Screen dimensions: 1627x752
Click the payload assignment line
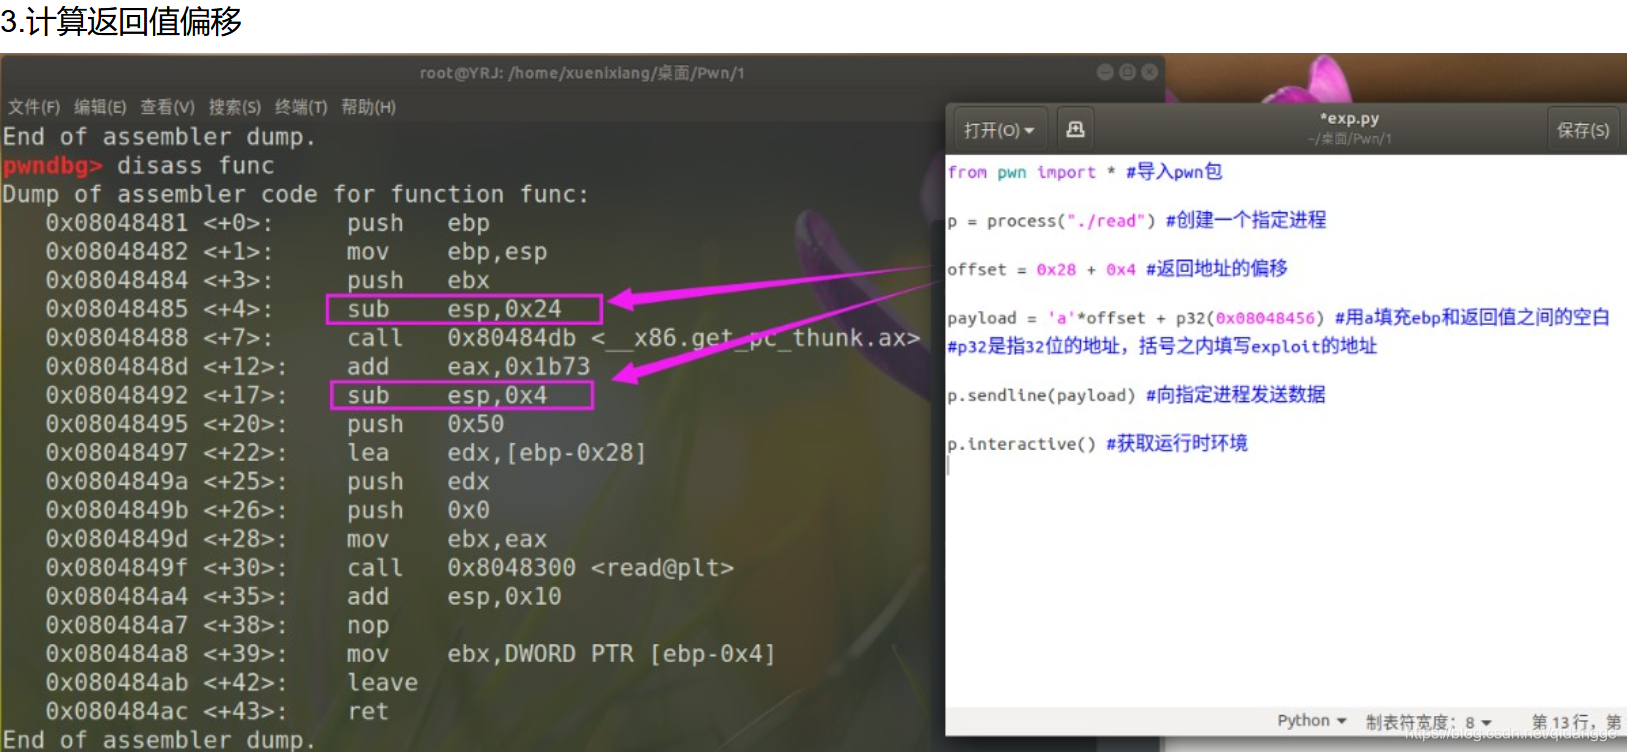tap(1279, 318)
